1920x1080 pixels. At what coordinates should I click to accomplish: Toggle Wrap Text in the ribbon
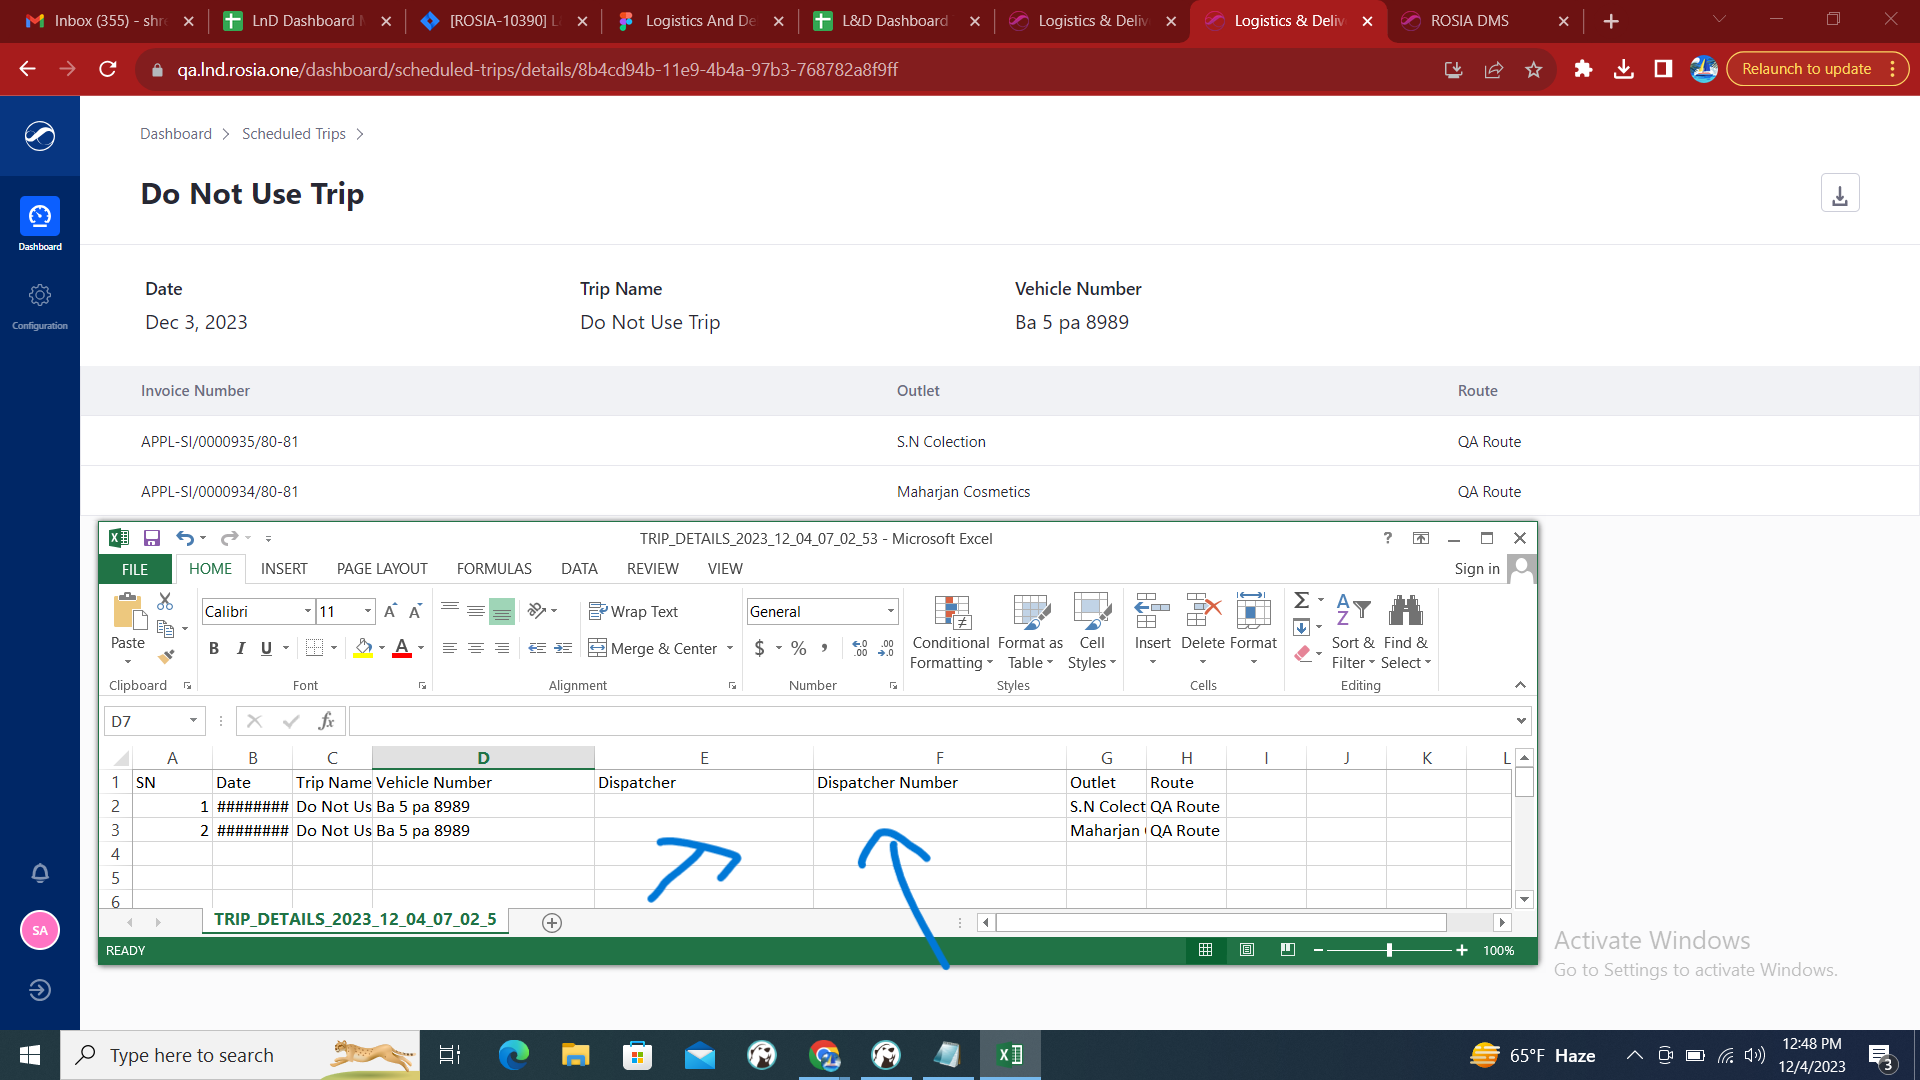634,611
